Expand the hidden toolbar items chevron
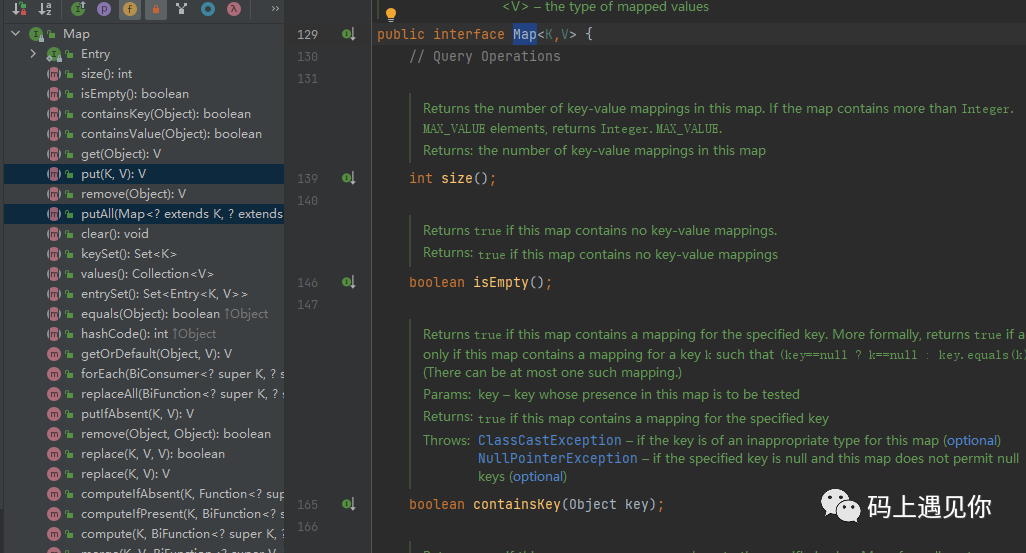The width and height of the screenshot is (1026, 553). point(275,9)
